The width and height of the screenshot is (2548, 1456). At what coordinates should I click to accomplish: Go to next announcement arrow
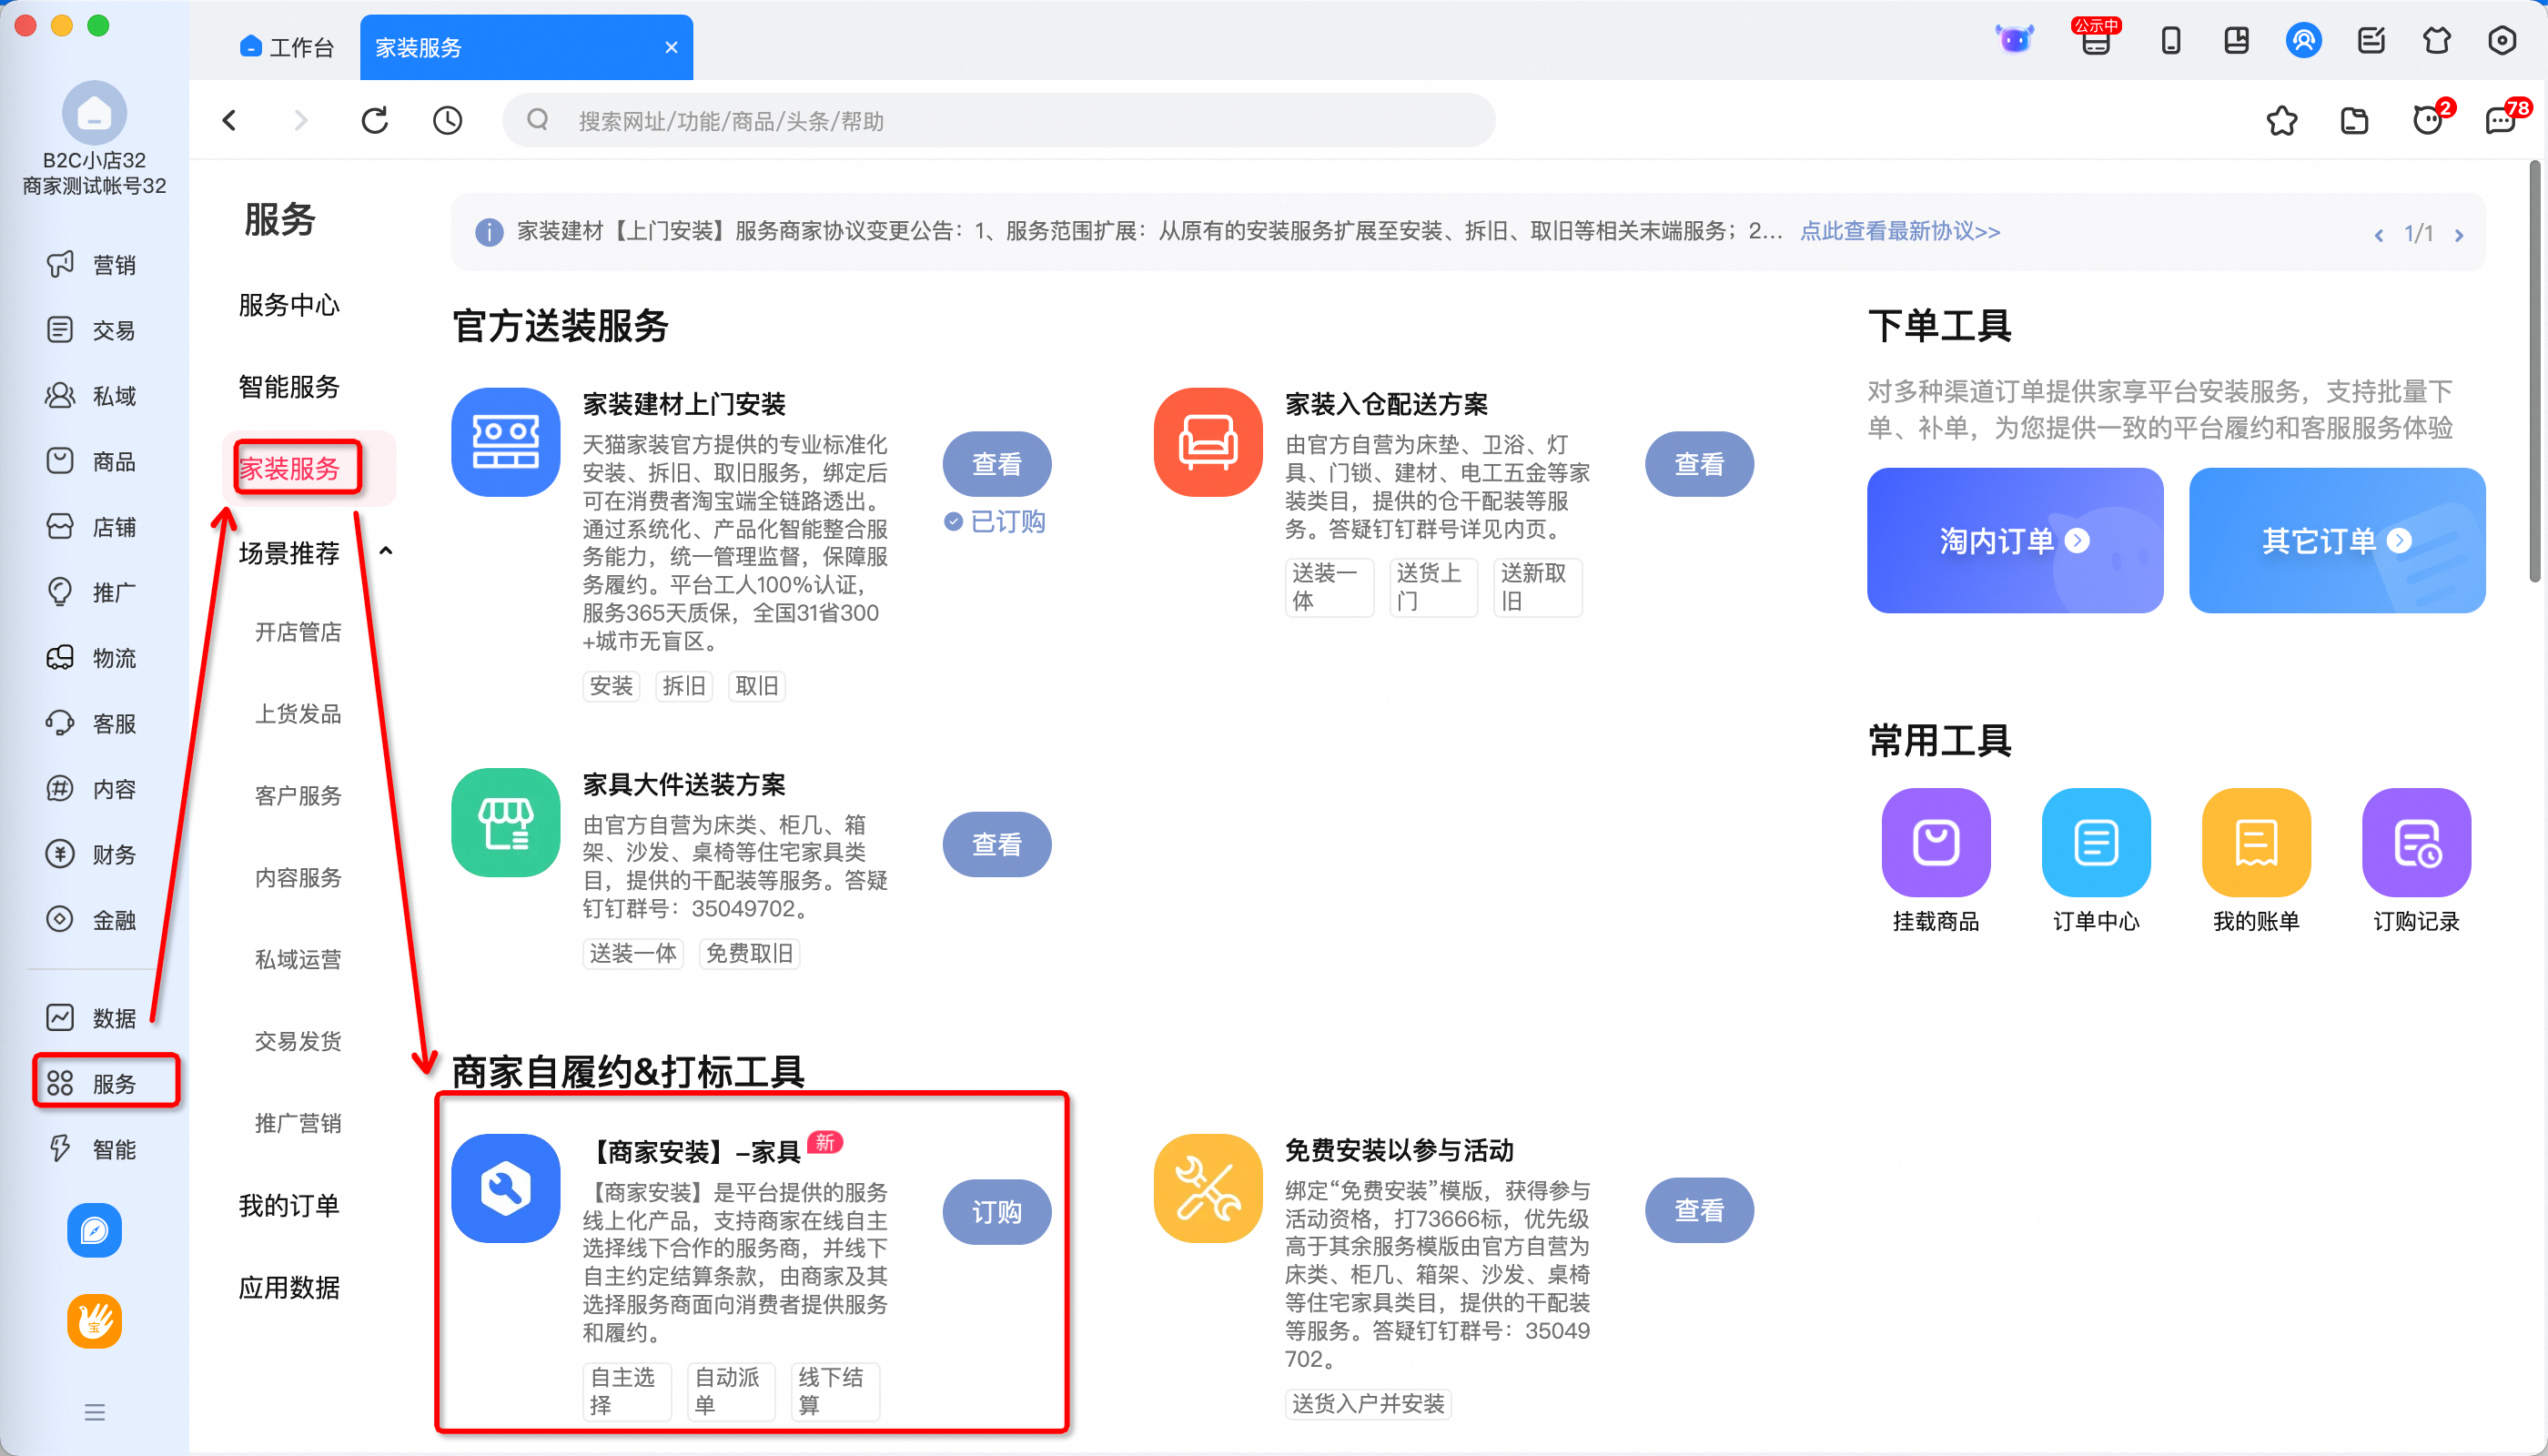tap(2459, 235)
